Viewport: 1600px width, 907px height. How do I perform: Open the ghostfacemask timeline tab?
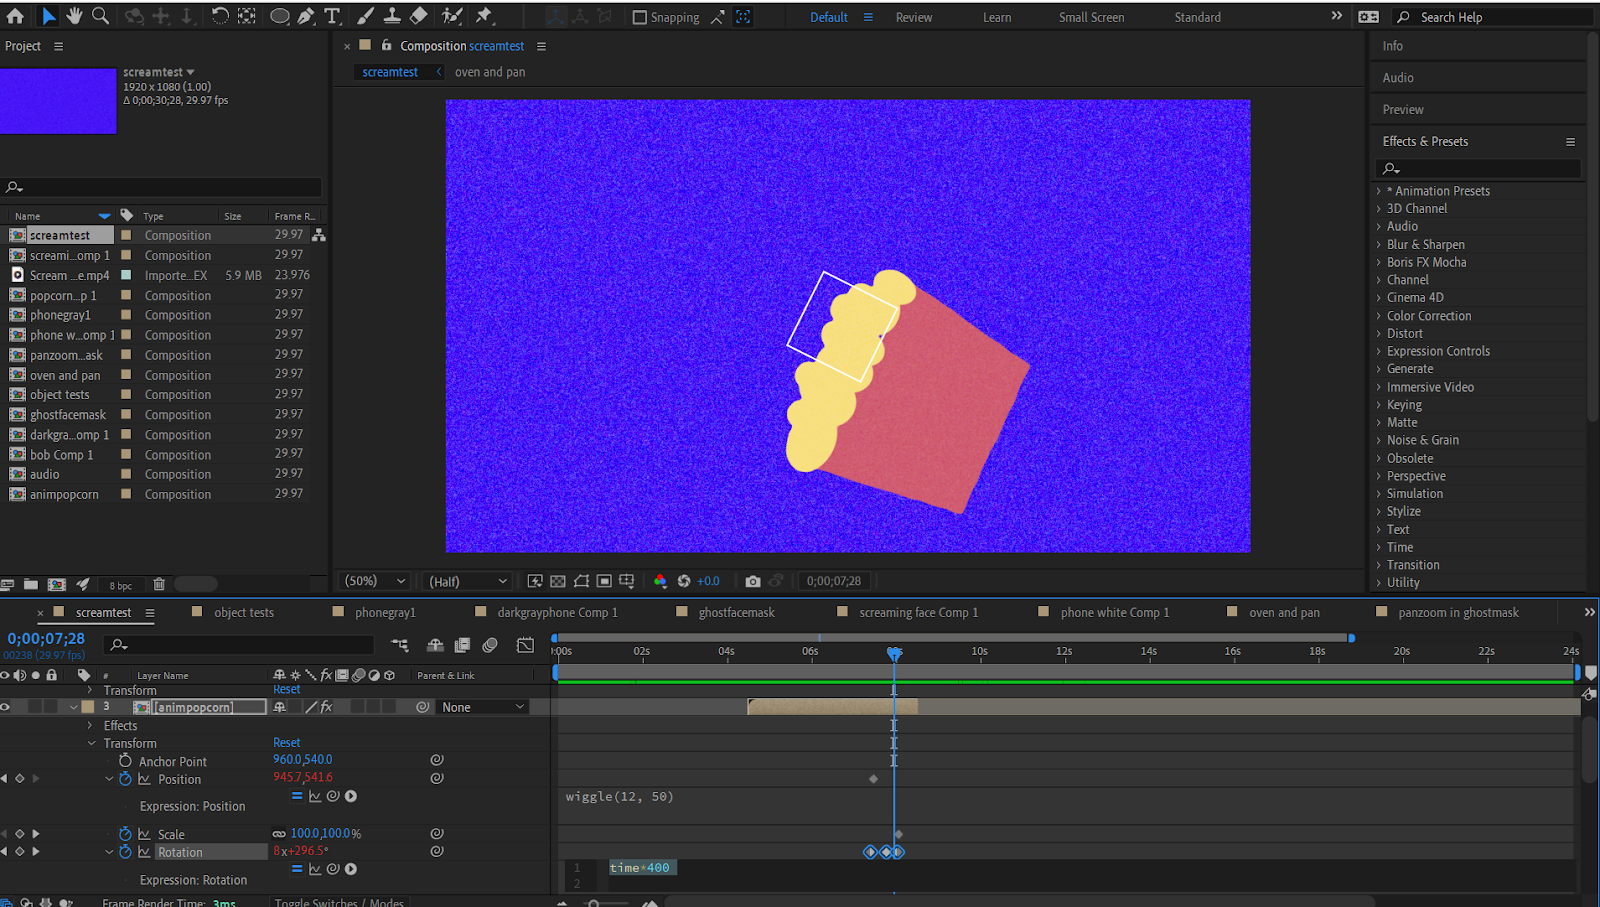coord(737,612)
